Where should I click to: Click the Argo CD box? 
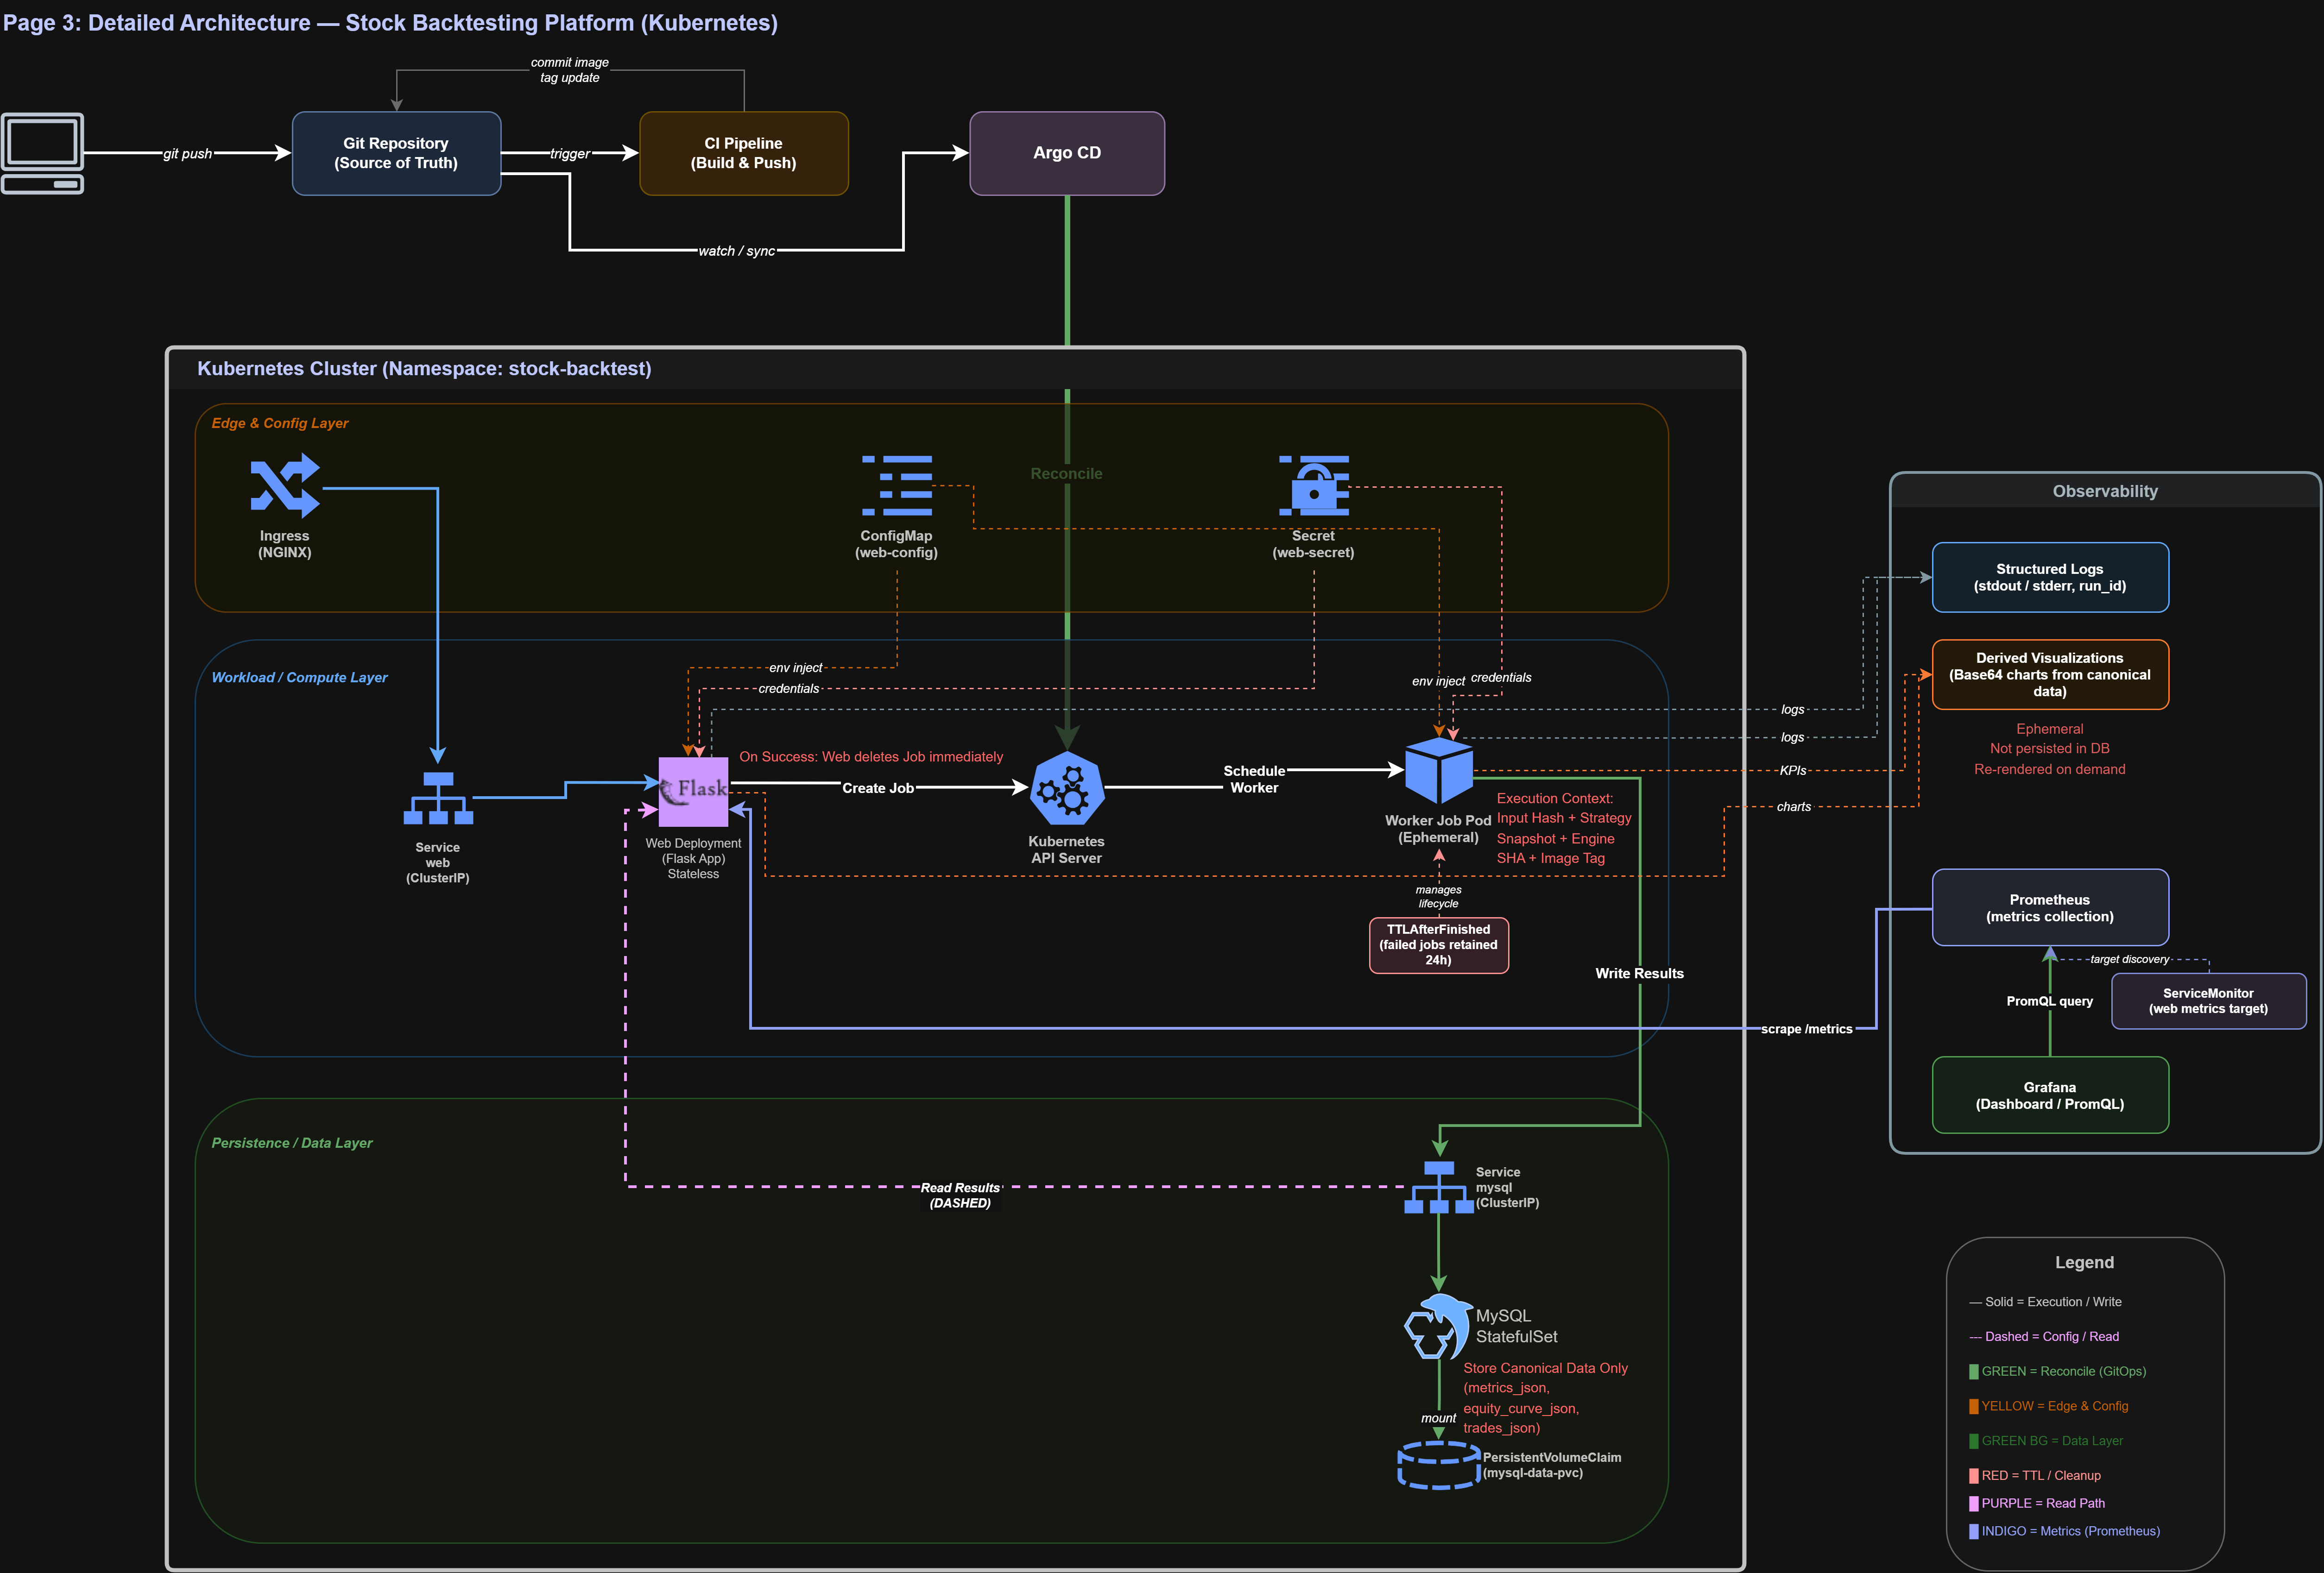click(x=1067, y=153)
